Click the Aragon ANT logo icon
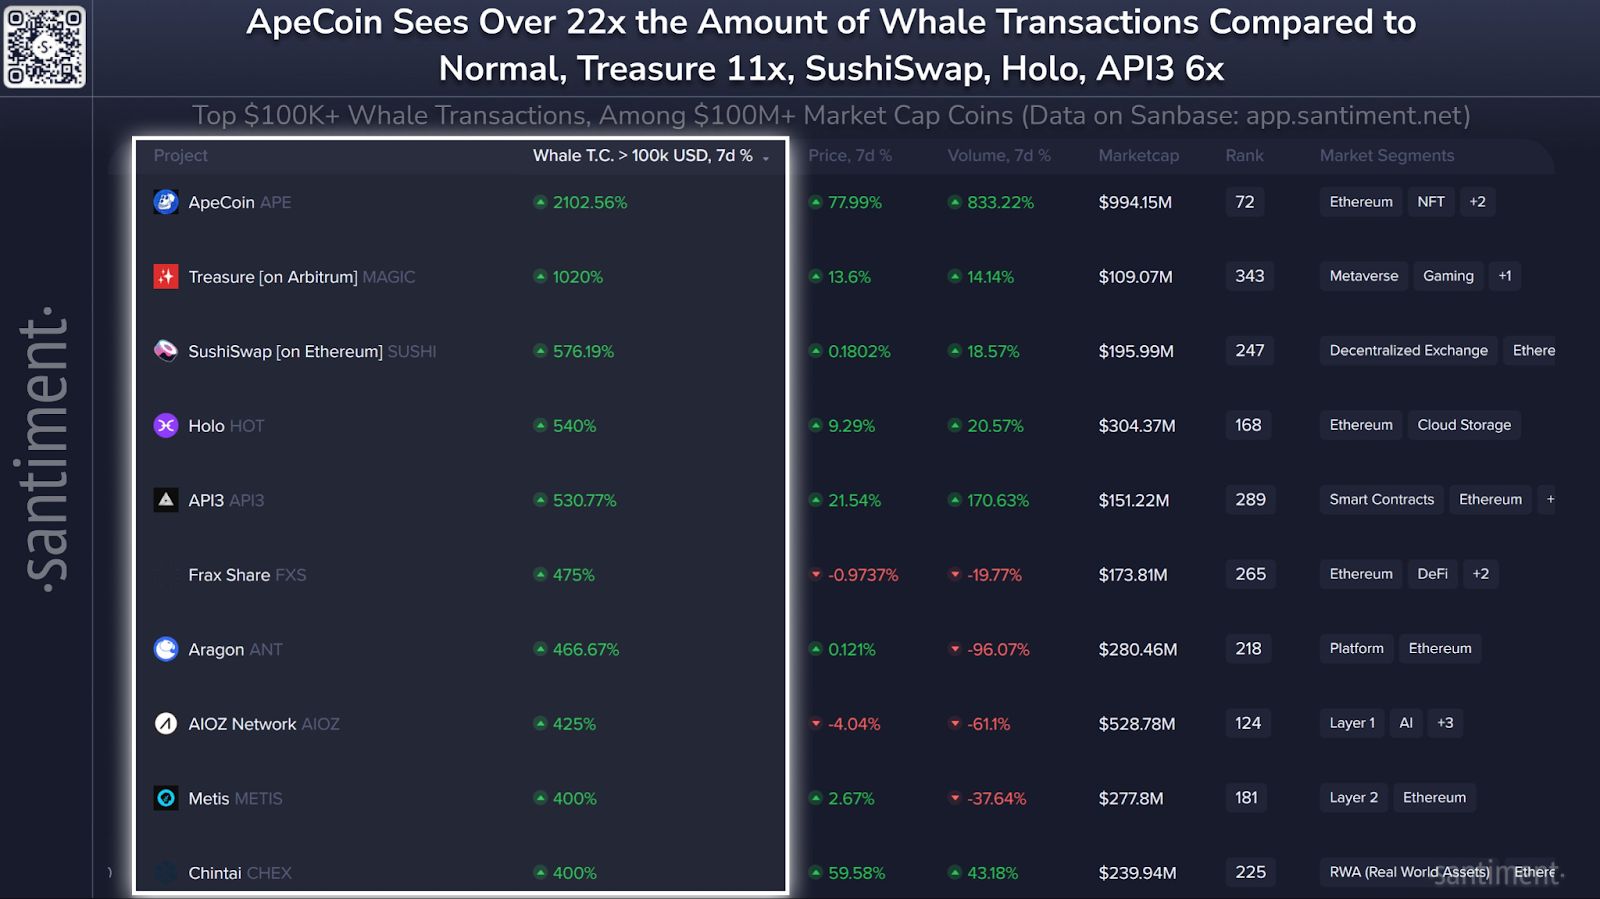The width and height of the screenshot is (1600, 899). (166, 649)
